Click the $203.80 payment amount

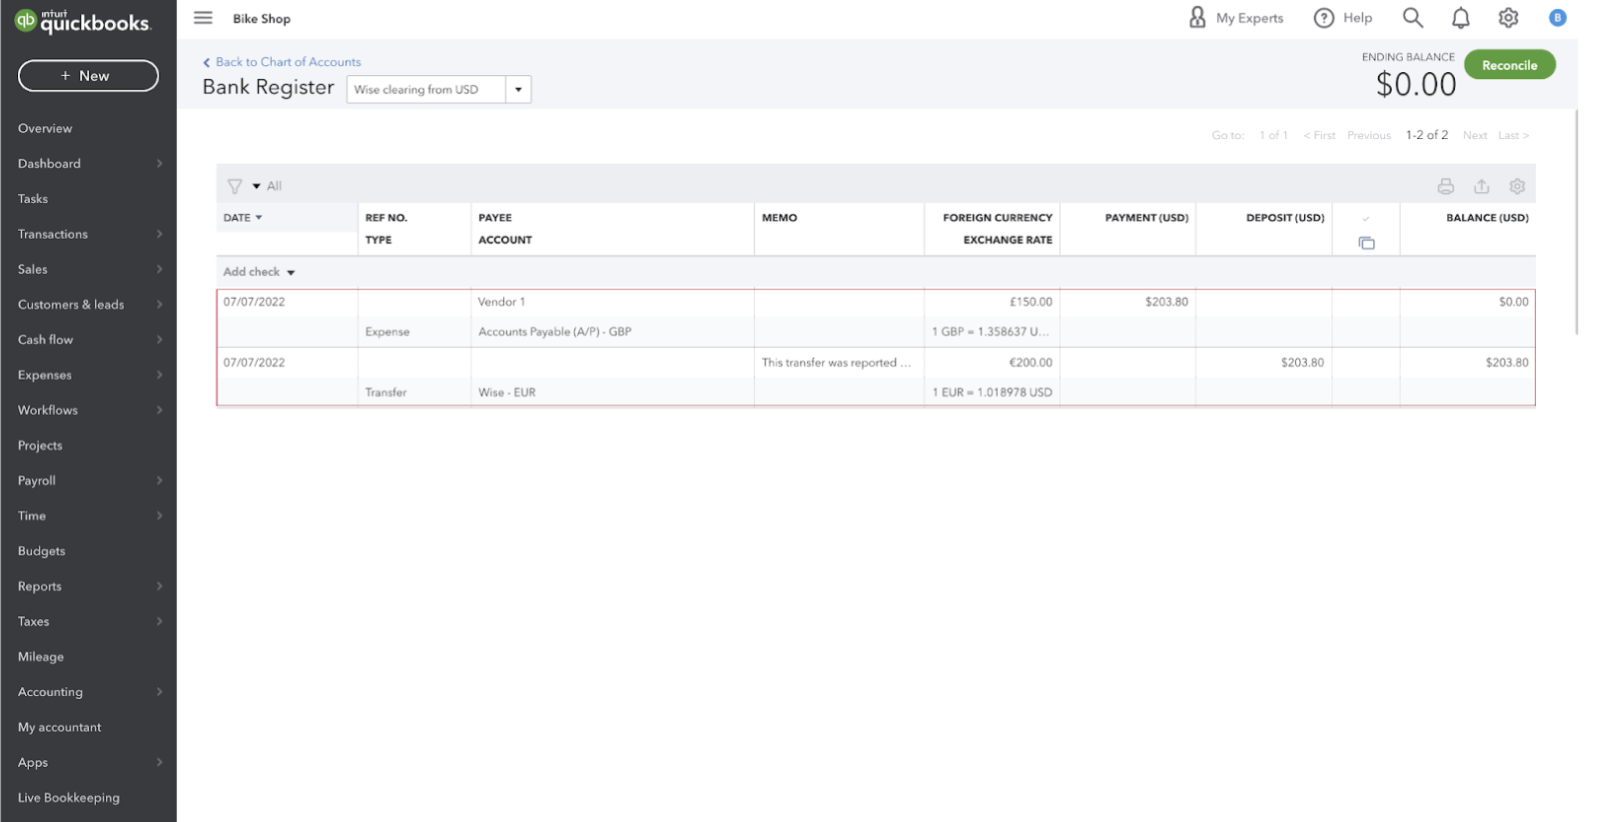[x=1167, y=302]
